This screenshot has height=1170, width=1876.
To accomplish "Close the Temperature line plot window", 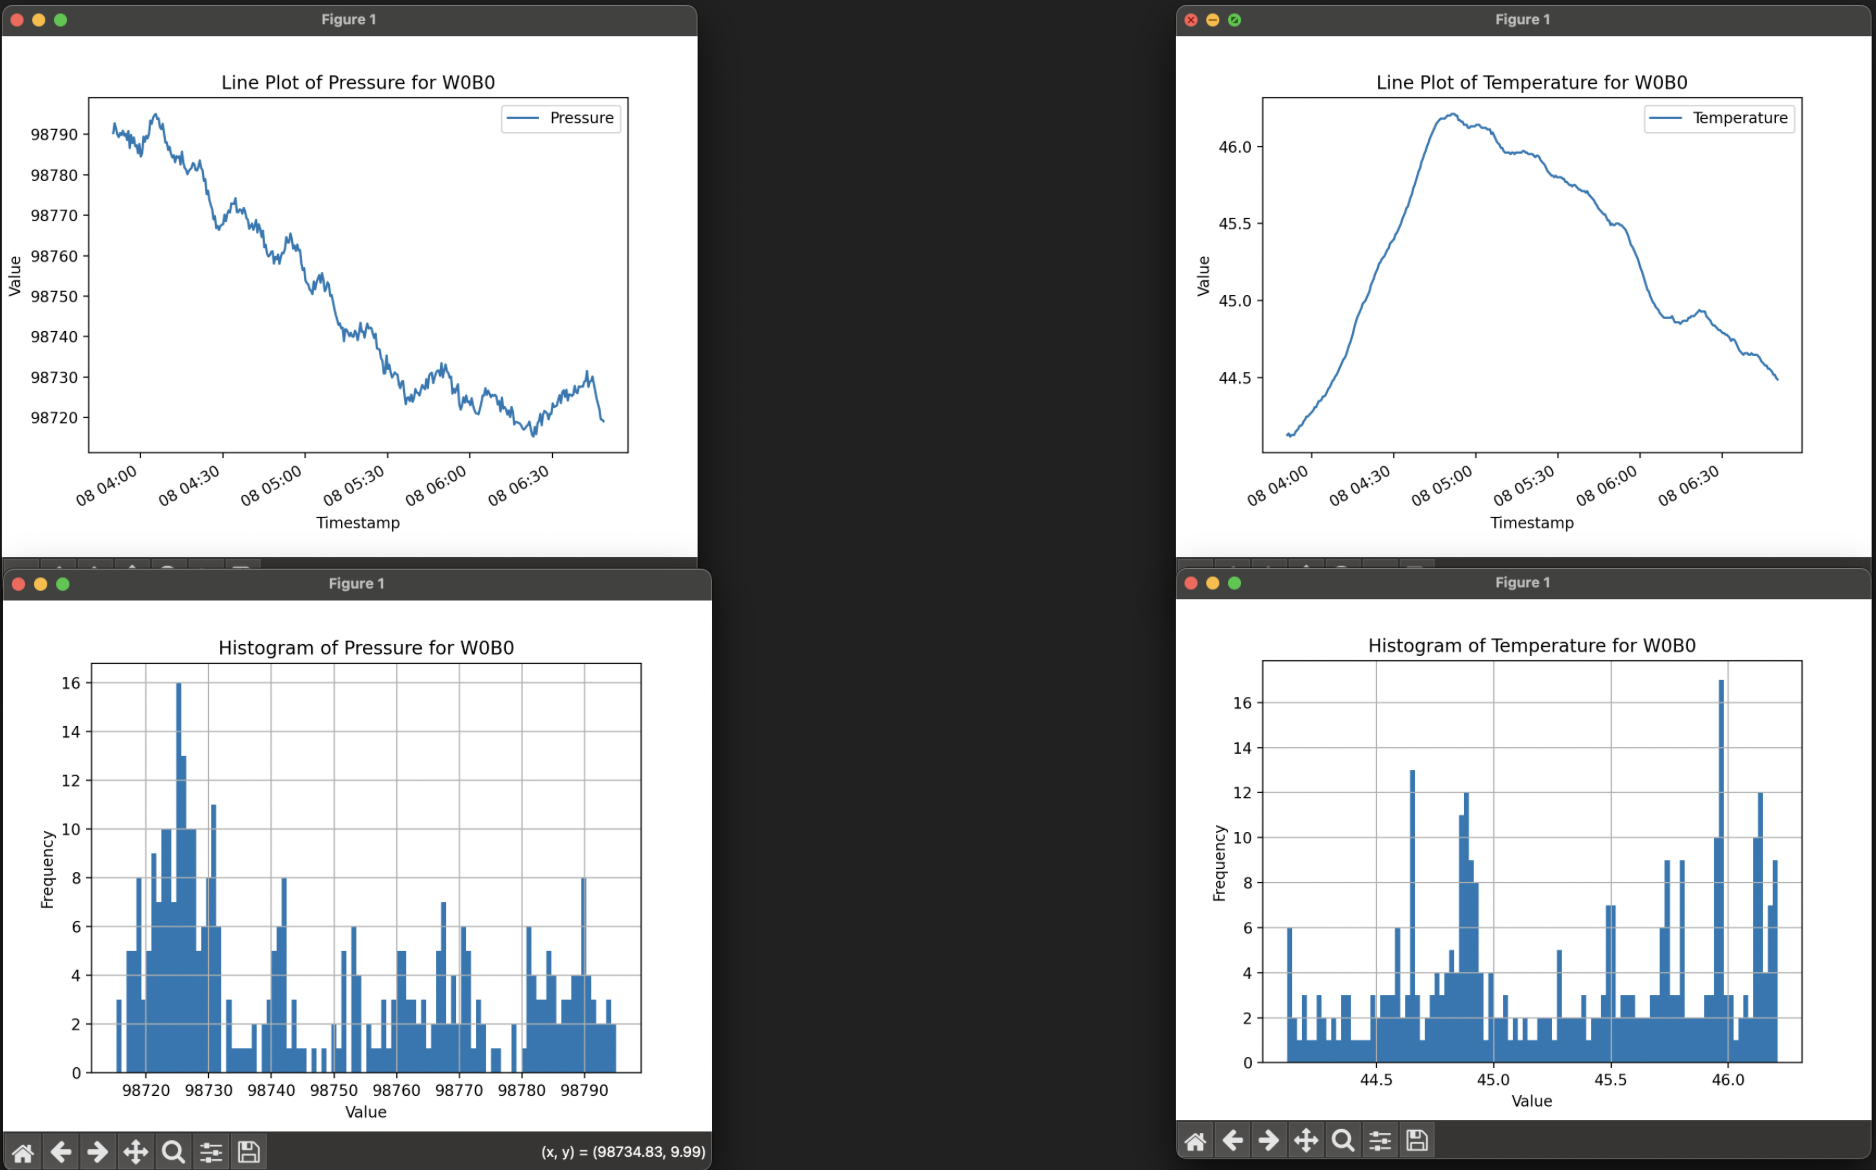I will click(x=1191, y=20).
